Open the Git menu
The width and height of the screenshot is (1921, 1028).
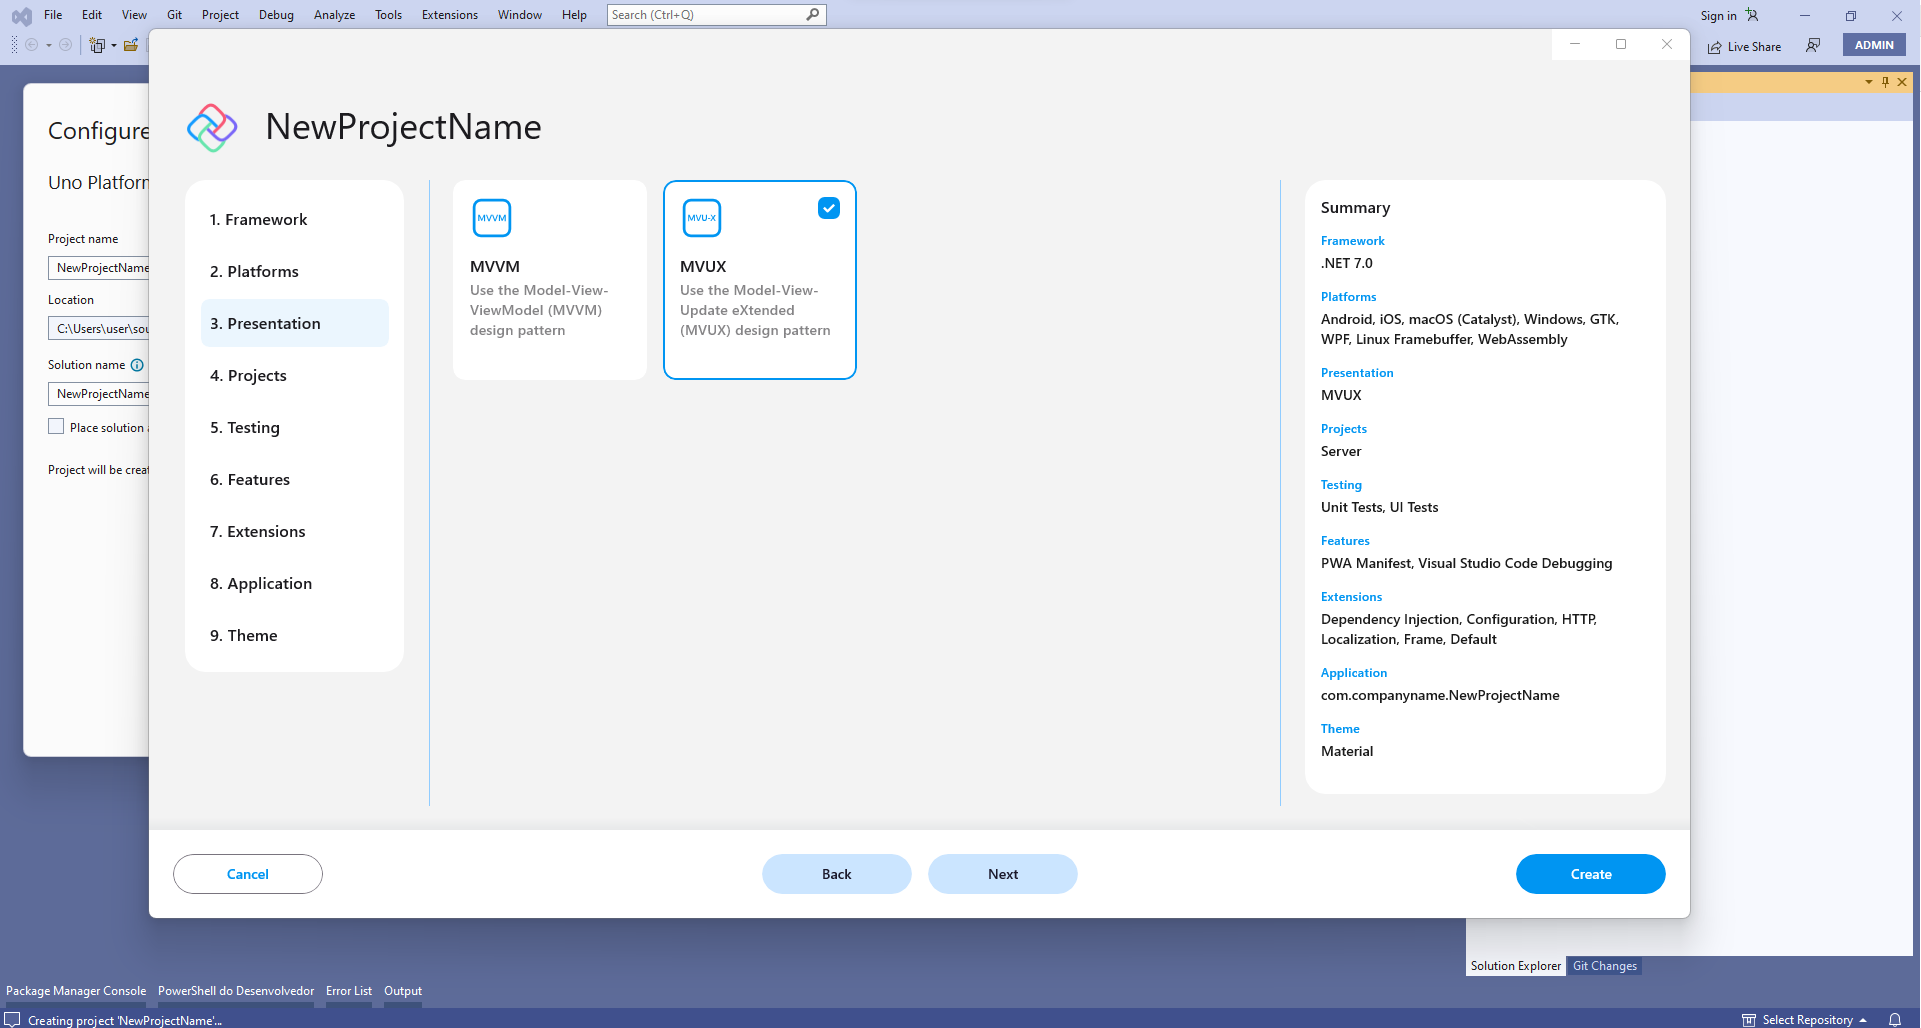(174, 15)
